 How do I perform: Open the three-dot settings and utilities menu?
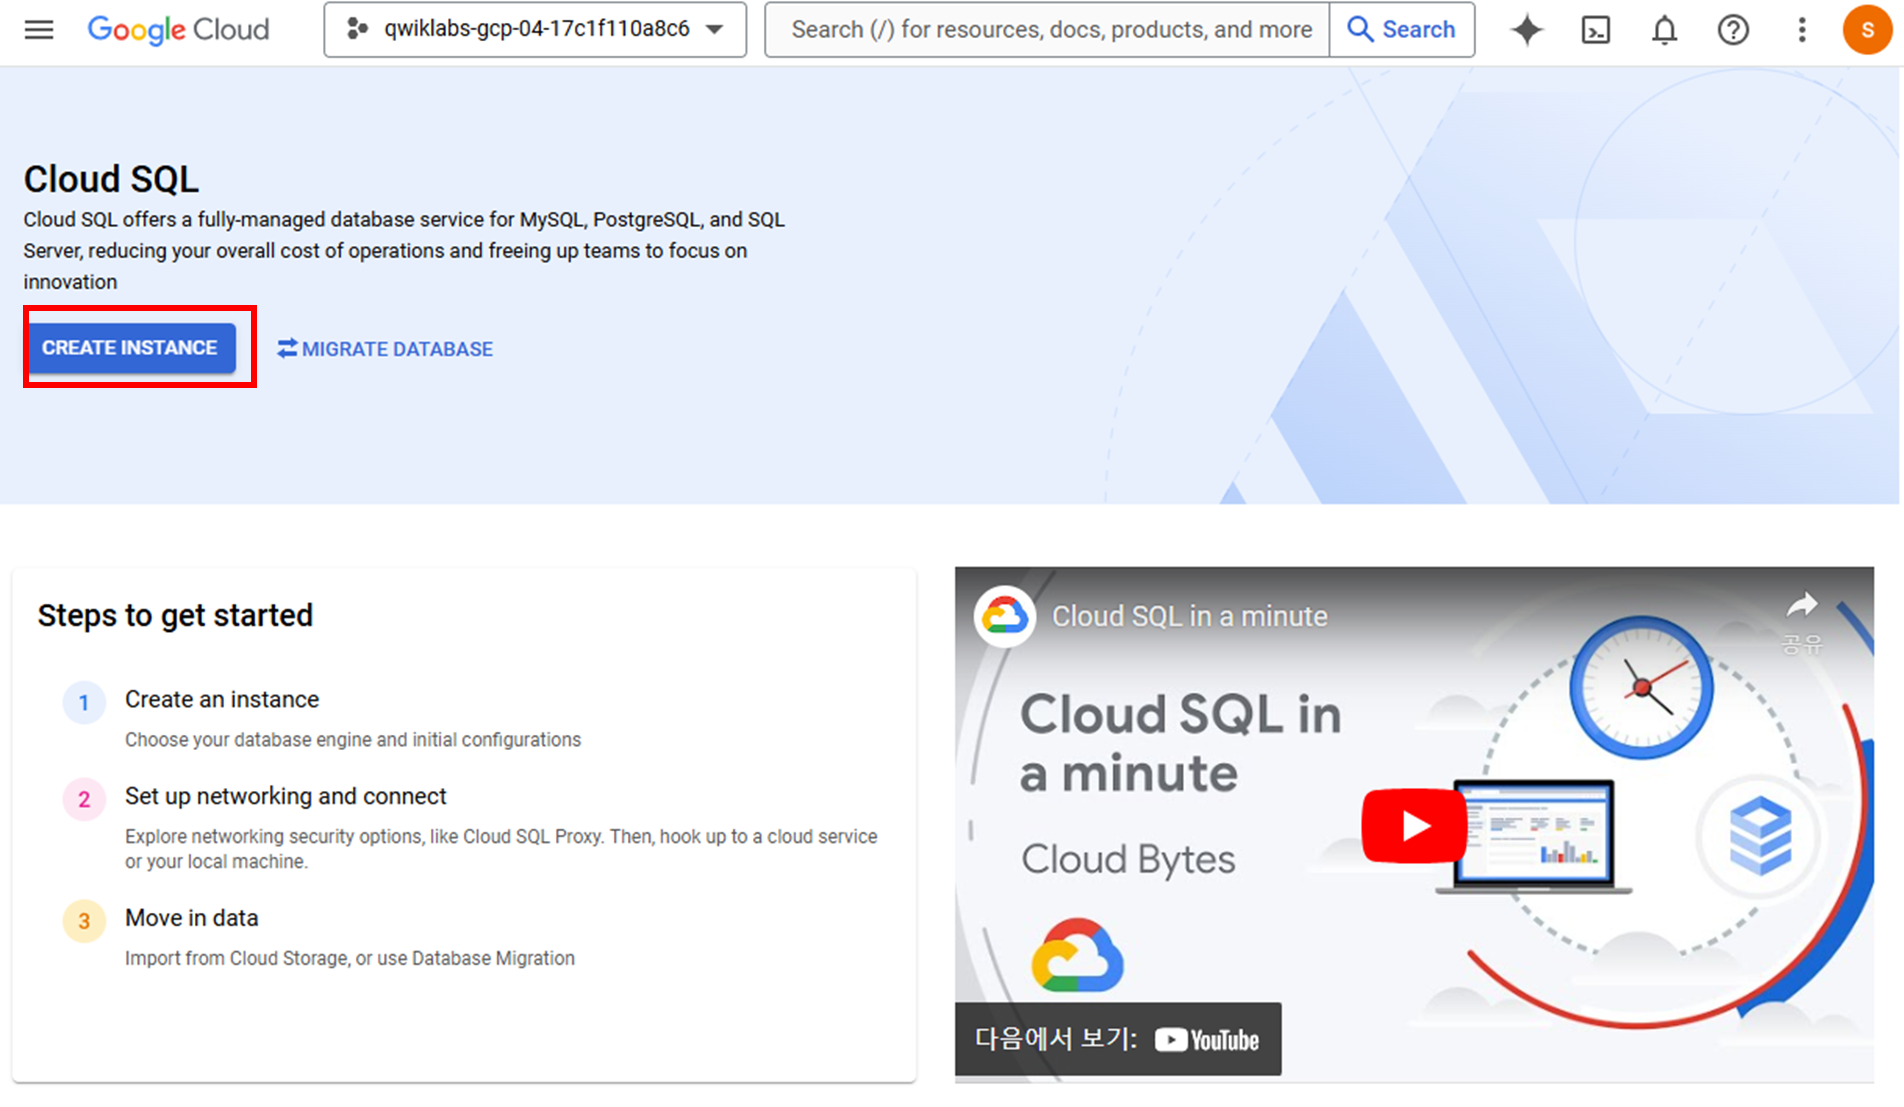[1802, 30]
